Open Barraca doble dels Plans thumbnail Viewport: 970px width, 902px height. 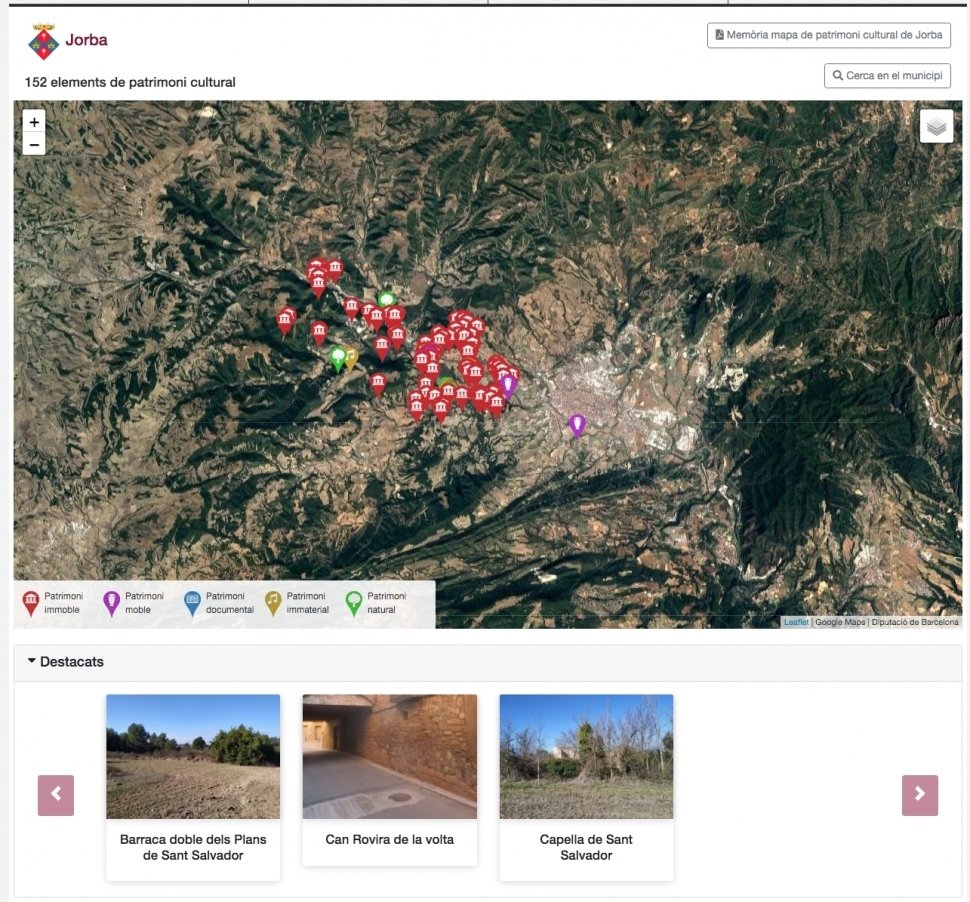(193, 756)
